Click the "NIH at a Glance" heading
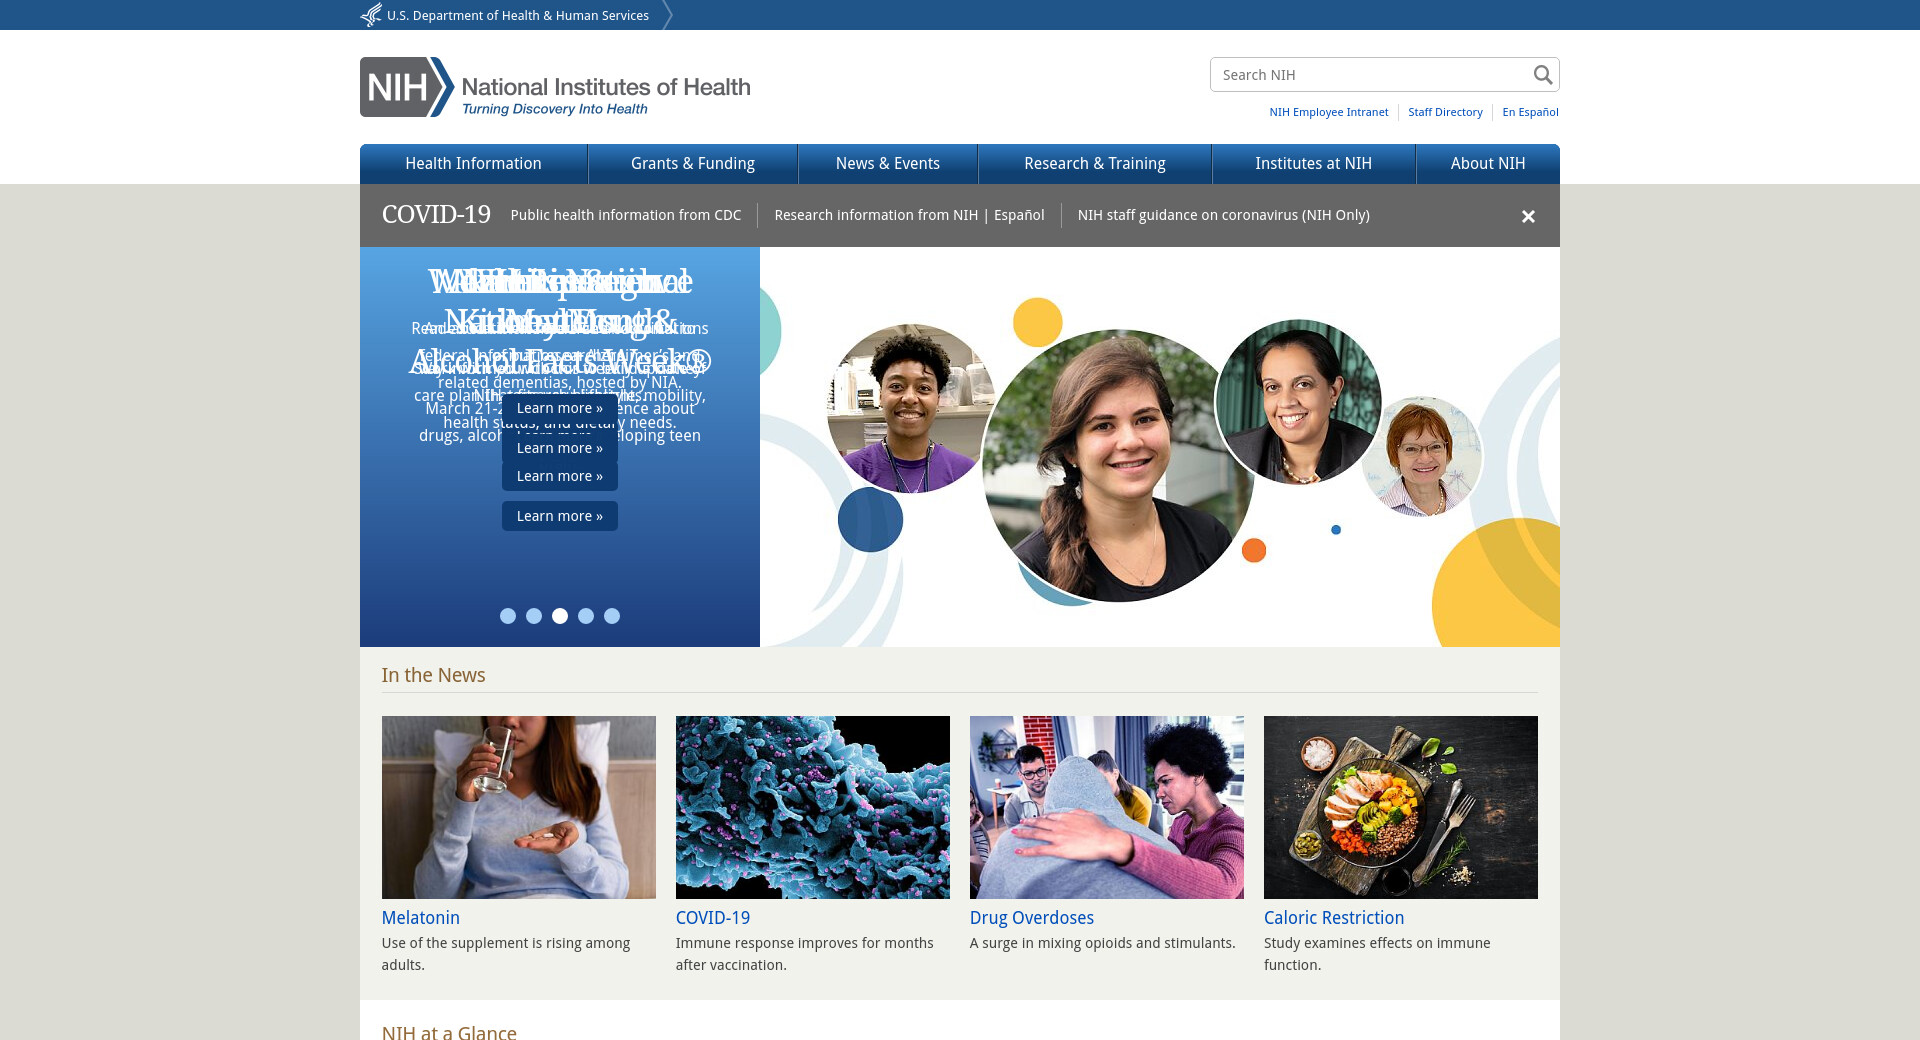This screenshot has height=1040, width=1920. click(x=449, y=1032)
